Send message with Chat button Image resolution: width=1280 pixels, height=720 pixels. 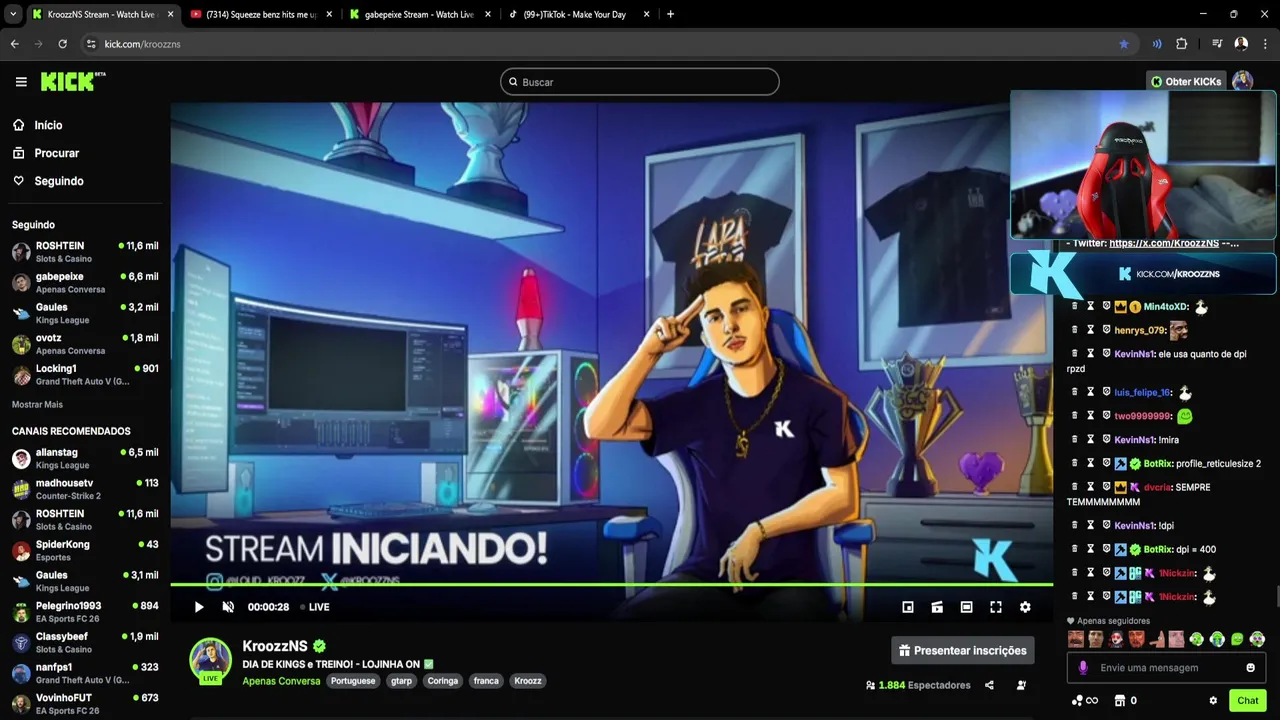pyautogui.click(x=1247, y=701)
